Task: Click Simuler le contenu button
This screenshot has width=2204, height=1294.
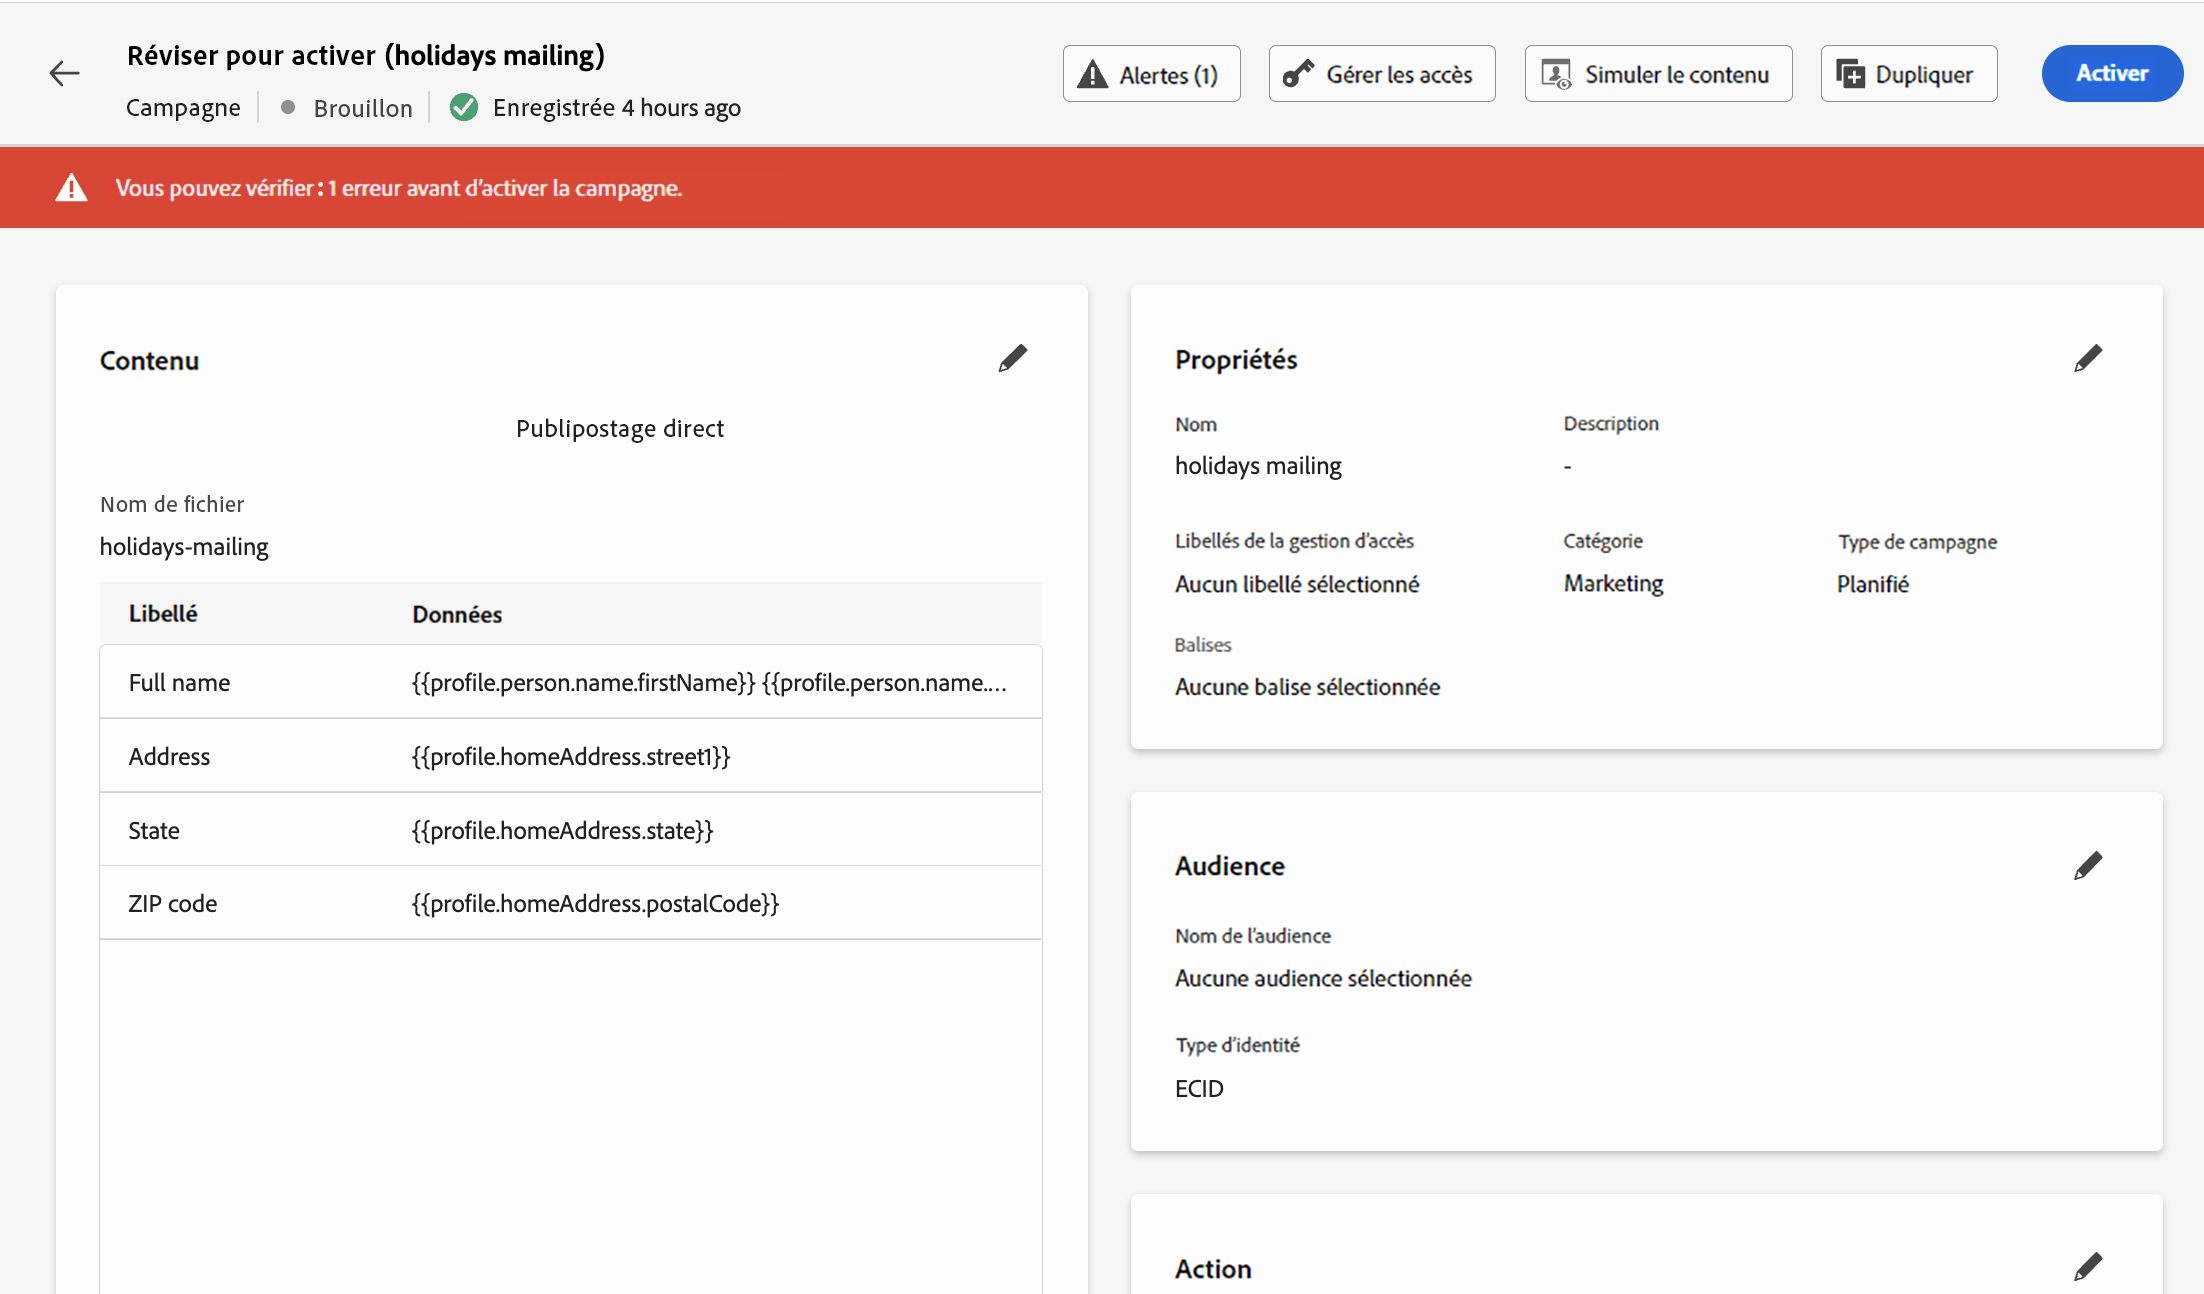Action: point(1658,74)
